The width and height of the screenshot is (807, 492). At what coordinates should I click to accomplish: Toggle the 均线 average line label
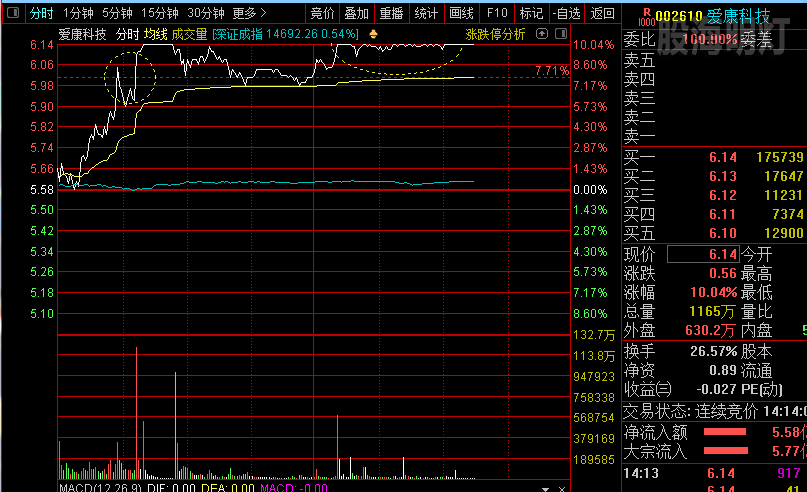point(155,34)
